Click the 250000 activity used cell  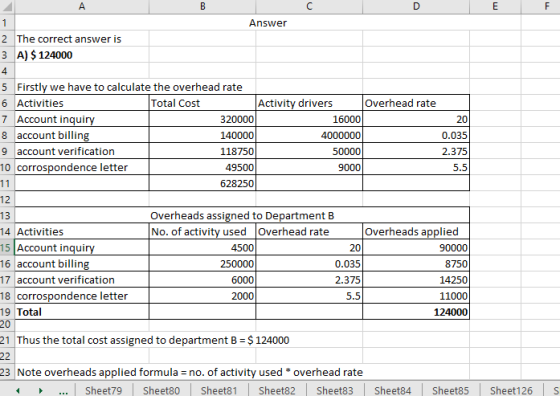(x=202, y=264)
